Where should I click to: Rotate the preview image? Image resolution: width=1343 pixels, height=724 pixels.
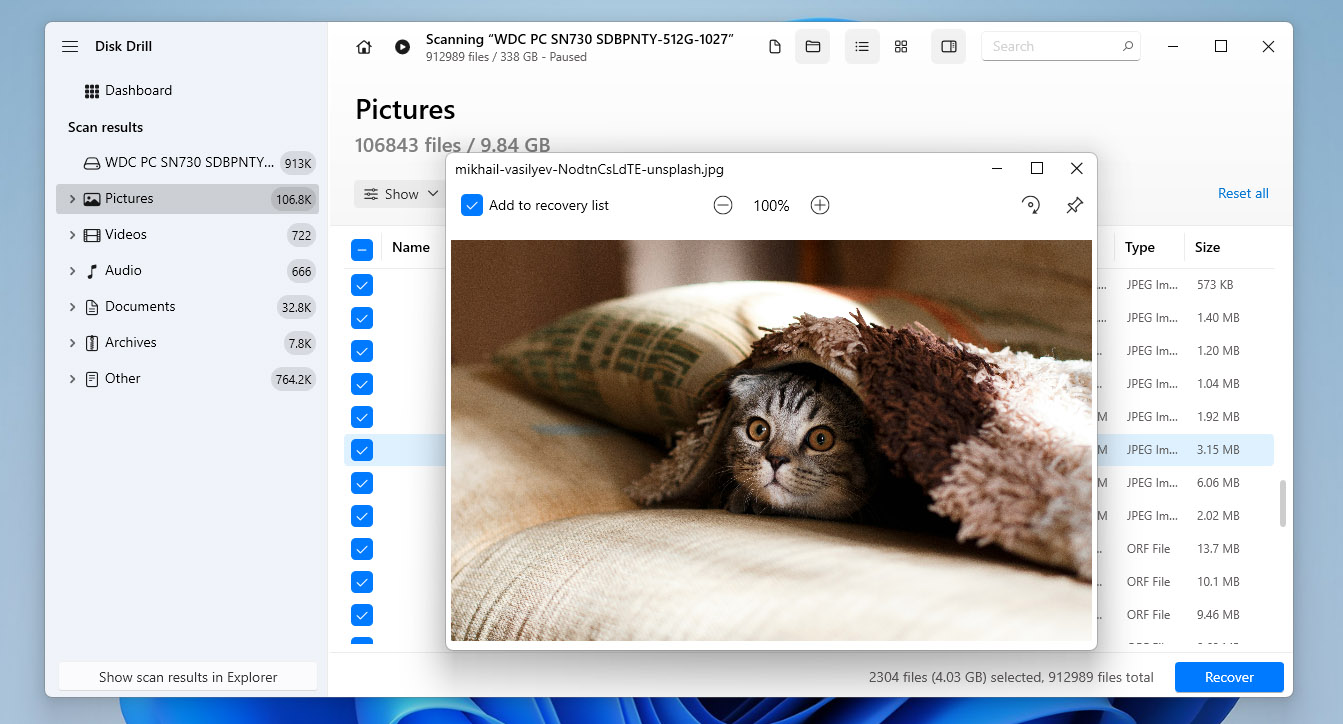1030,206
